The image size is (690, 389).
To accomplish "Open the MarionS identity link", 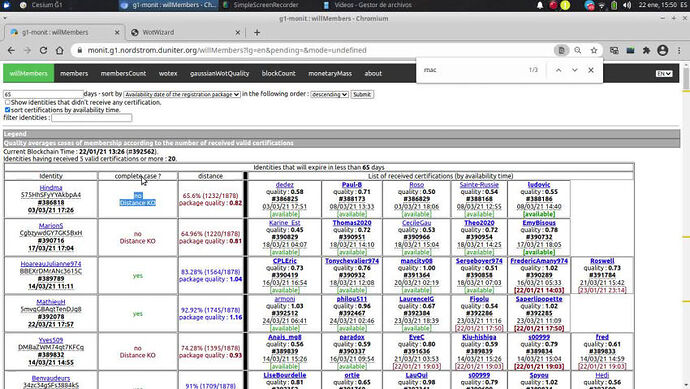I will coord(51,226).
